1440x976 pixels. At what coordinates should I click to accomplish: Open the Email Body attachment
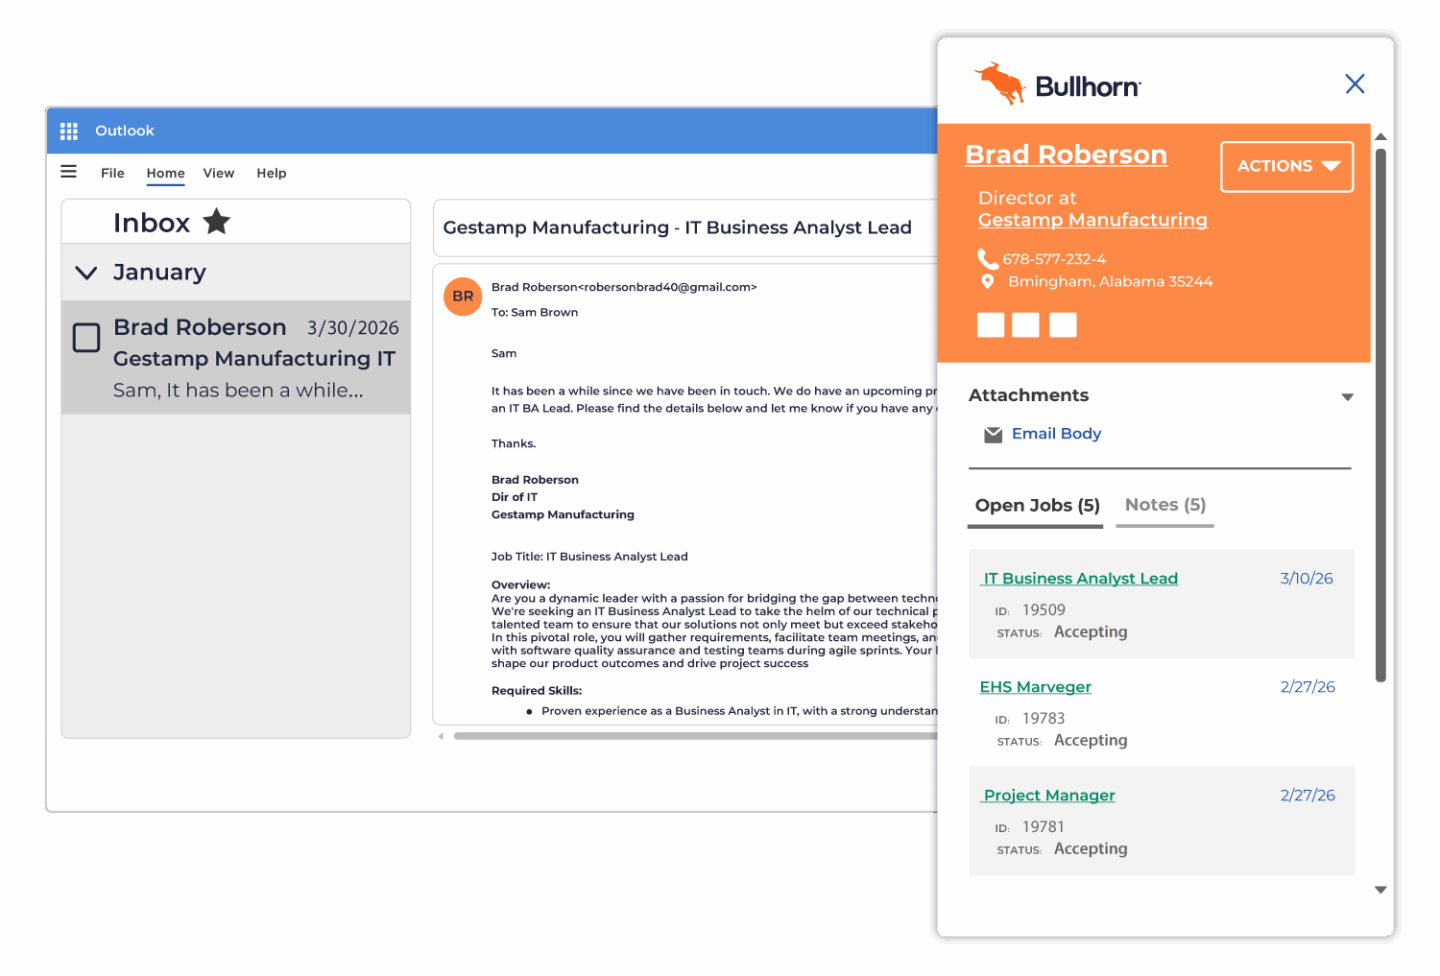point(1056,434)
